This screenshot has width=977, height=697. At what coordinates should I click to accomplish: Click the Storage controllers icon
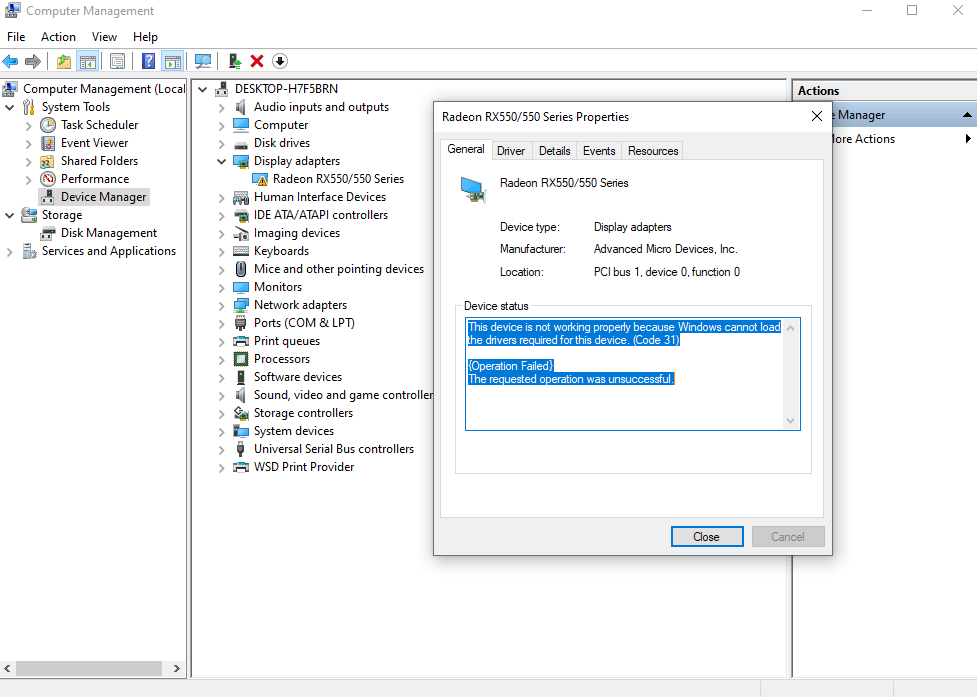click(241, 413)
